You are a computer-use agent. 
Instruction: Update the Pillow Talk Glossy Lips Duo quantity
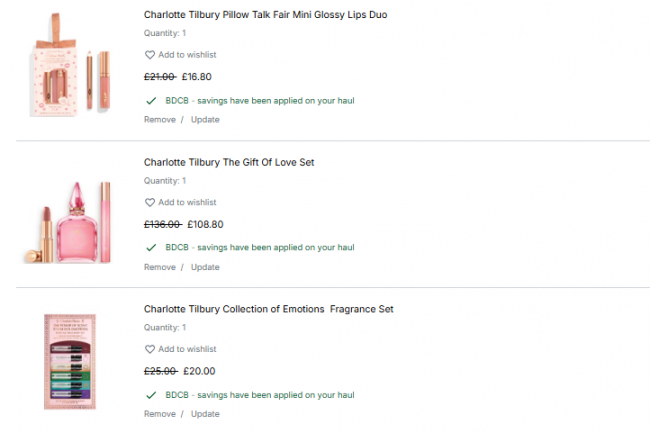coord(205,120)
